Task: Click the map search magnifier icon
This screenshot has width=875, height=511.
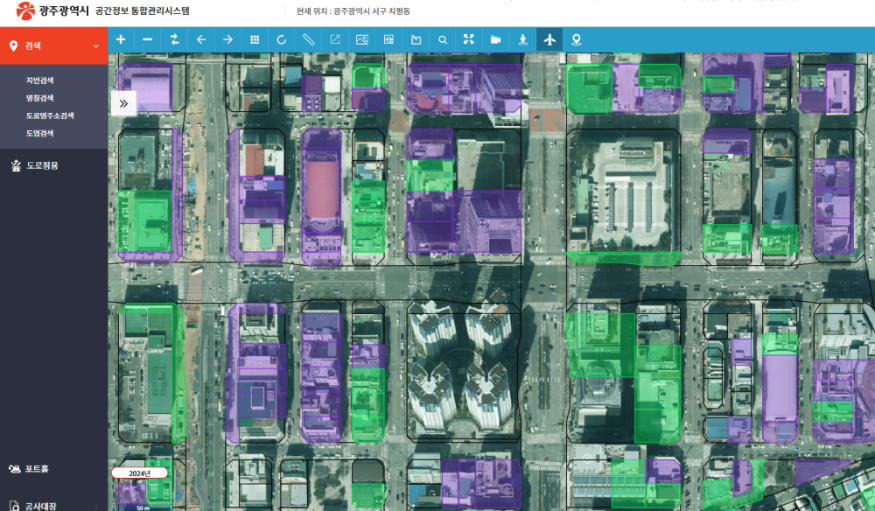Action: coord(442,39)
